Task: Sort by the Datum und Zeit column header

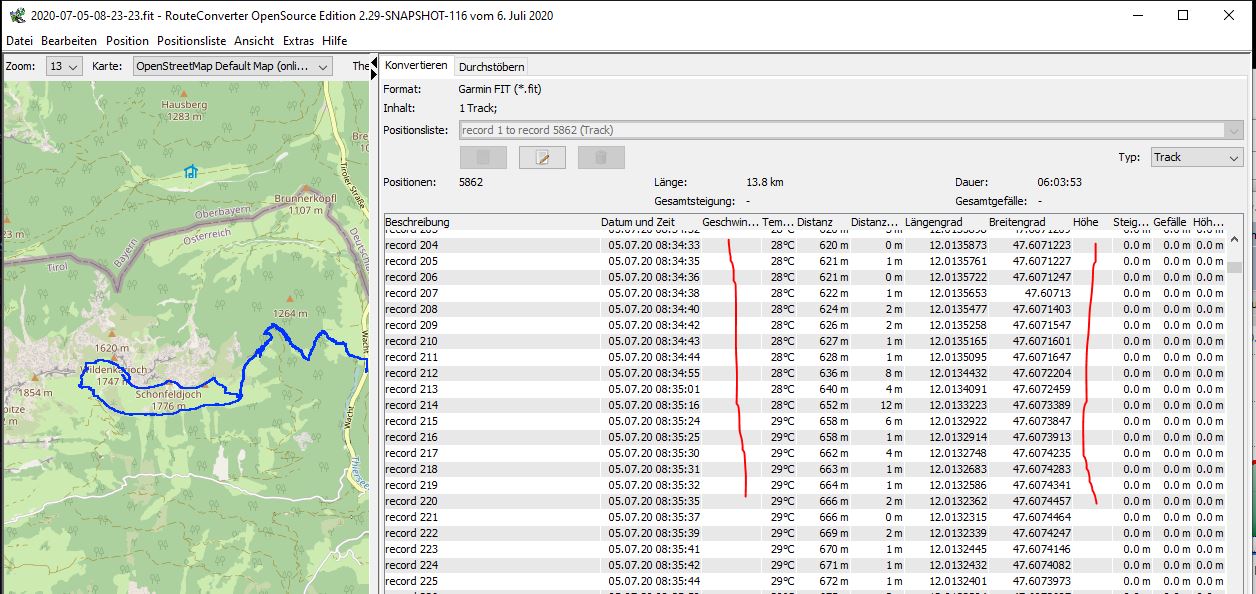Action: coord(637,221)
